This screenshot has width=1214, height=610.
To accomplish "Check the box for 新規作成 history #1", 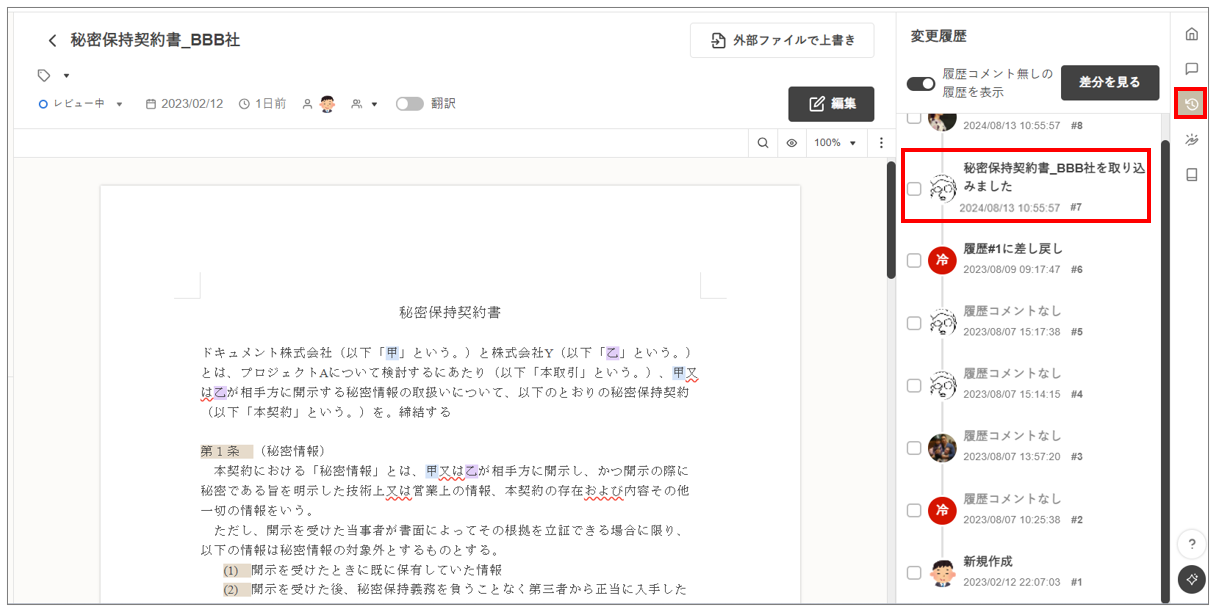I will point(914,573).
